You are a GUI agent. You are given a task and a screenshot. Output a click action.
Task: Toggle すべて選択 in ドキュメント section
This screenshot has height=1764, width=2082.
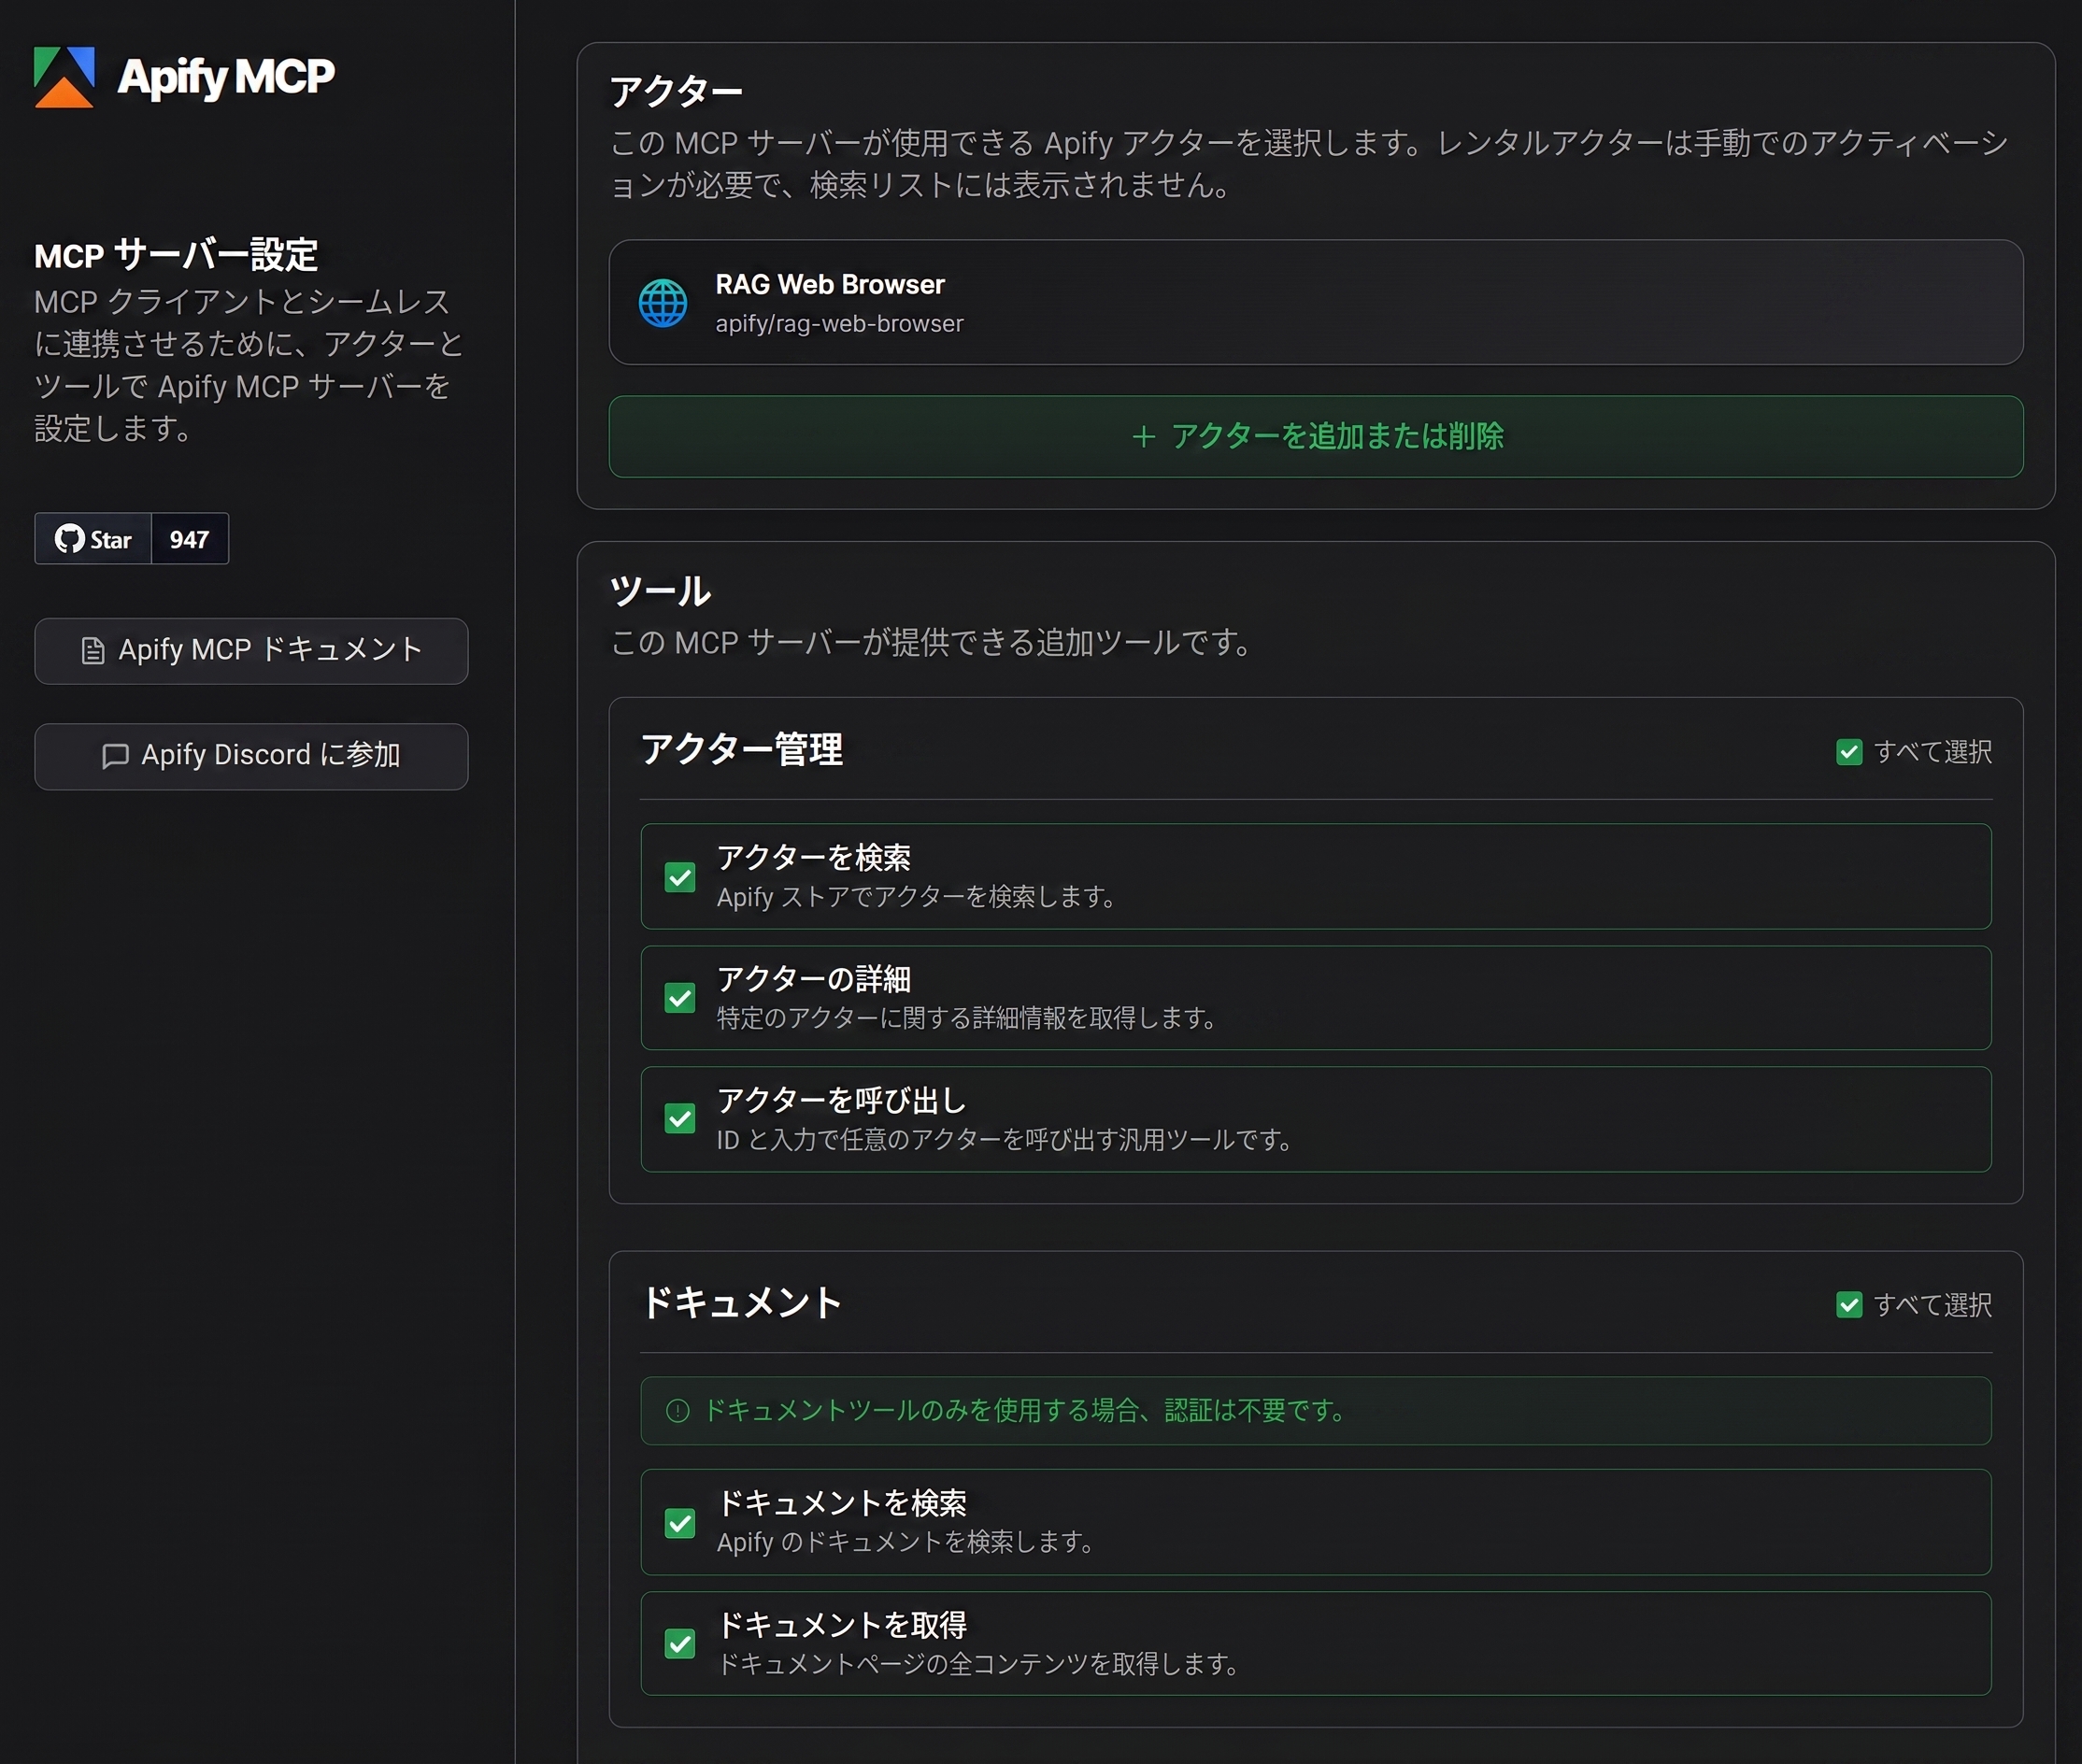(1849, 1305)
